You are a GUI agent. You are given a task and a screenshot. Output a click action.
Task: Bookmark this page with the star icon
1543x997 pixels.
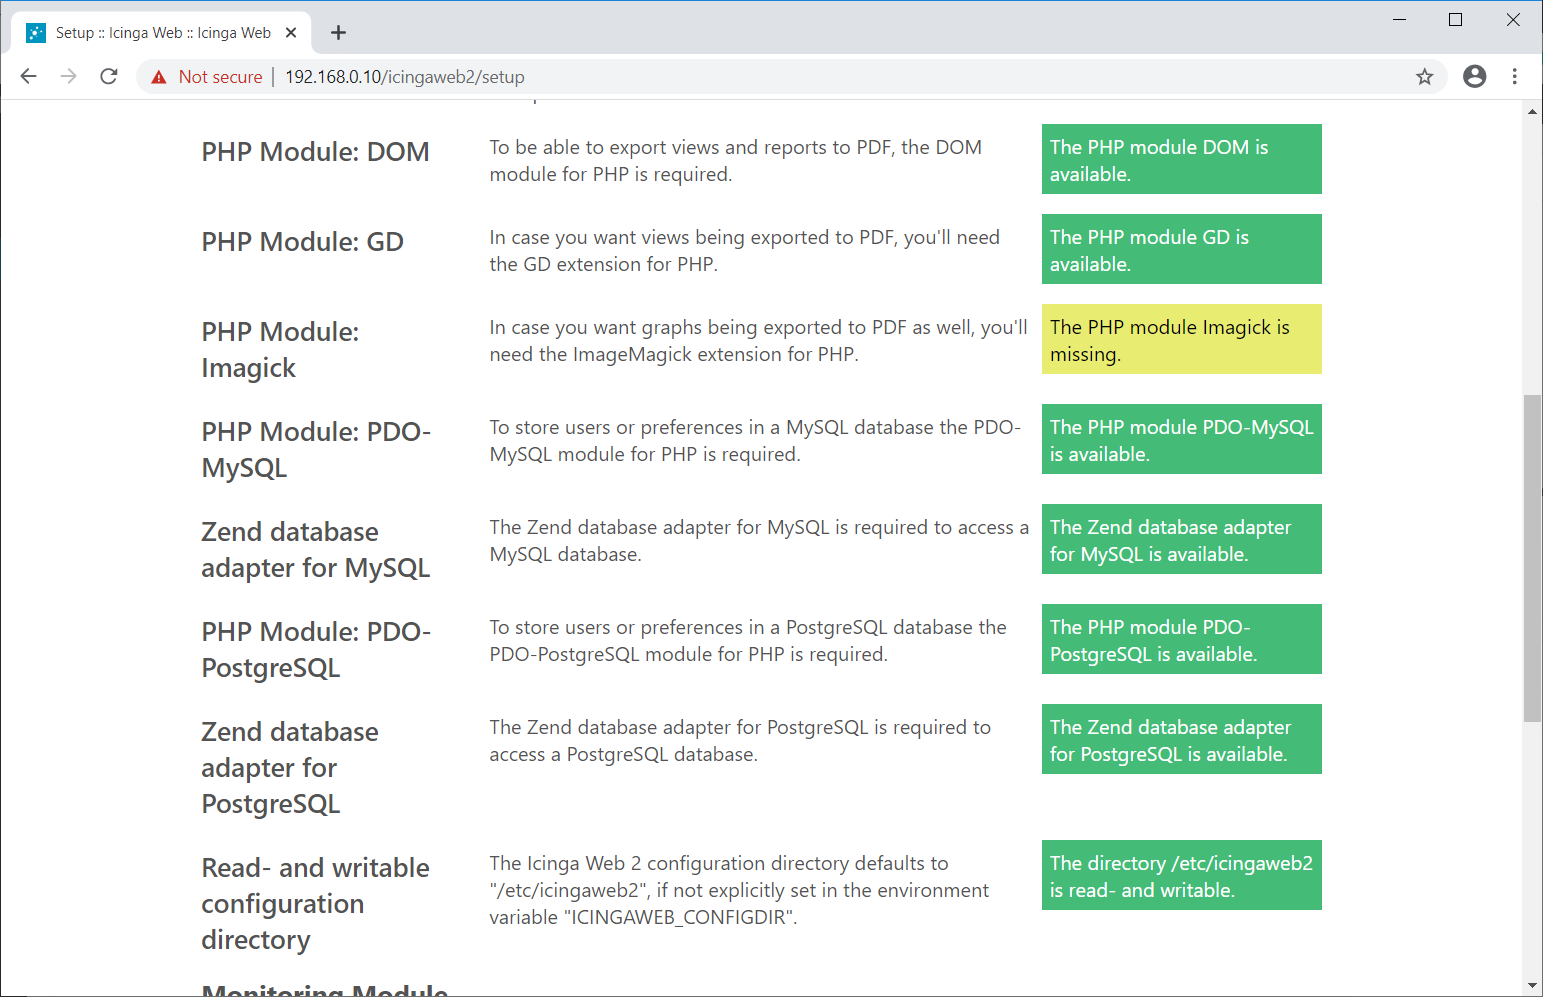pos(1424,77)
